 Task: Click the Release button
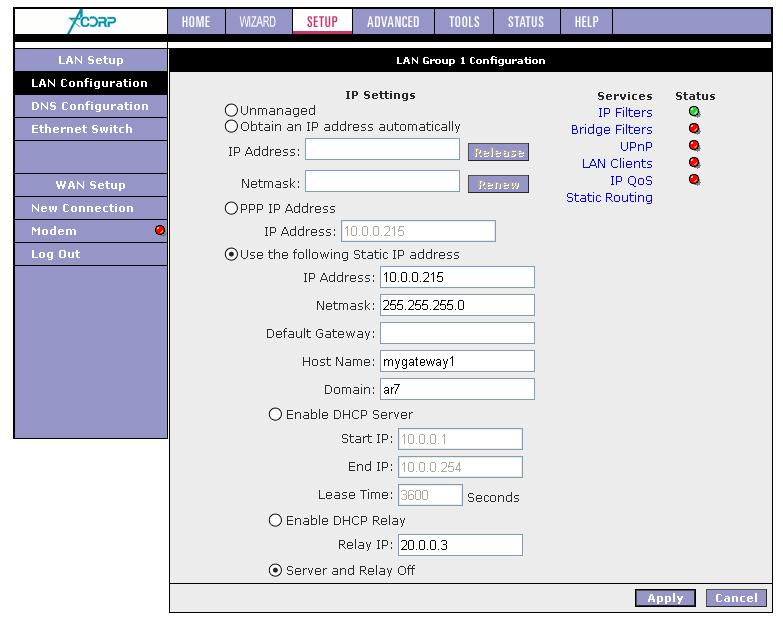(498, 152)
